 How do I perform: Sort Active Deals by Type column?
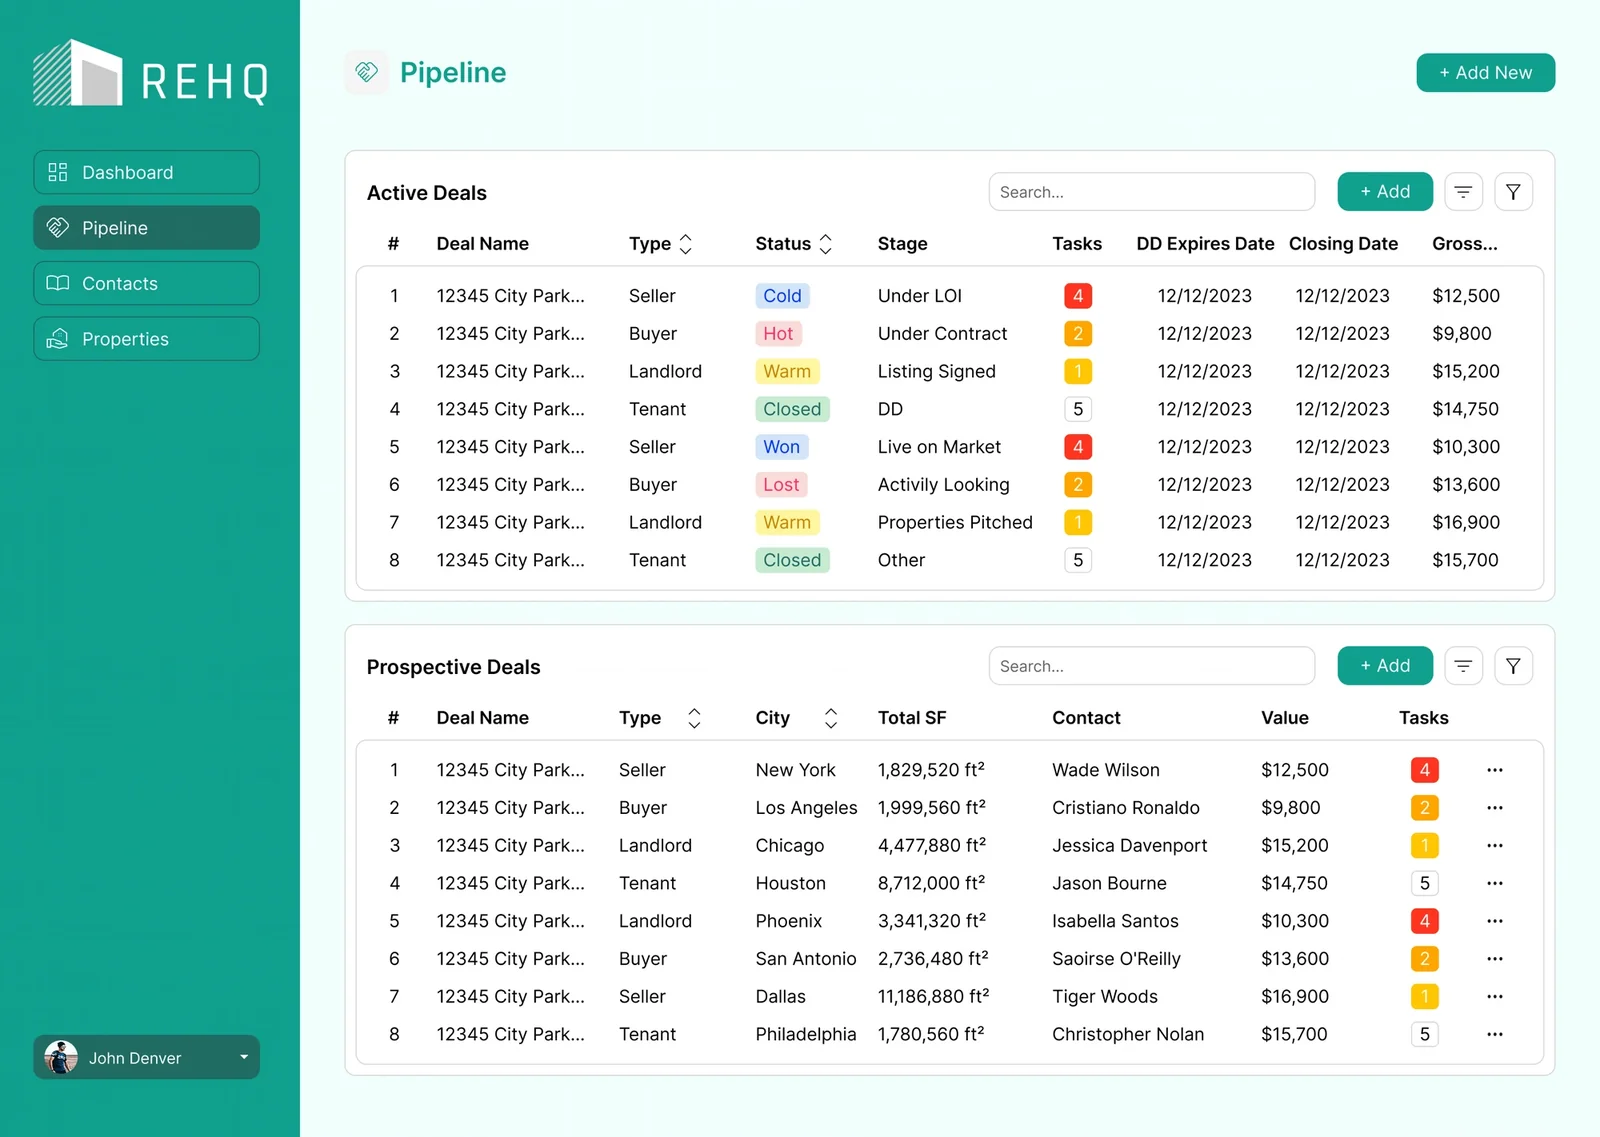click(x=685, y=244)
